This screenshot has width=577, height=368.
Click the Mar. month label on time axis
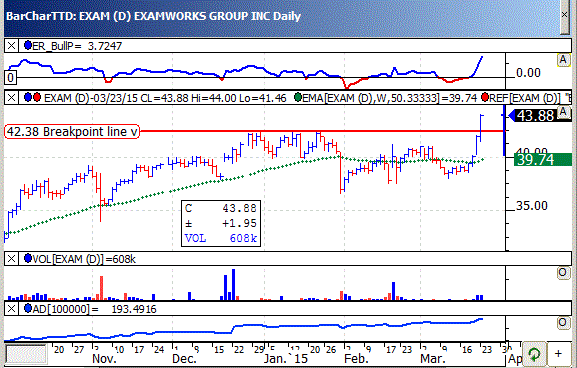coord(433,358)
